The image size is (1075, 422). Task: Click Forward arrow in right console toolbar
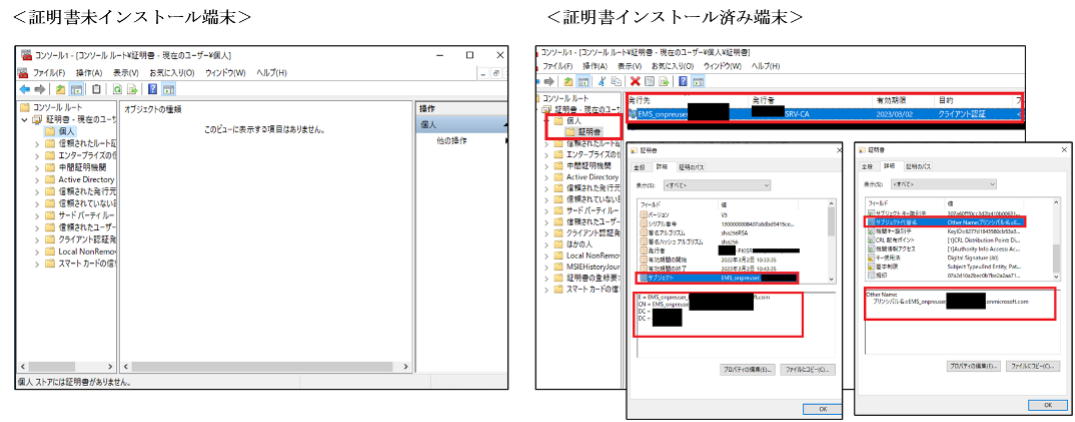549,81
